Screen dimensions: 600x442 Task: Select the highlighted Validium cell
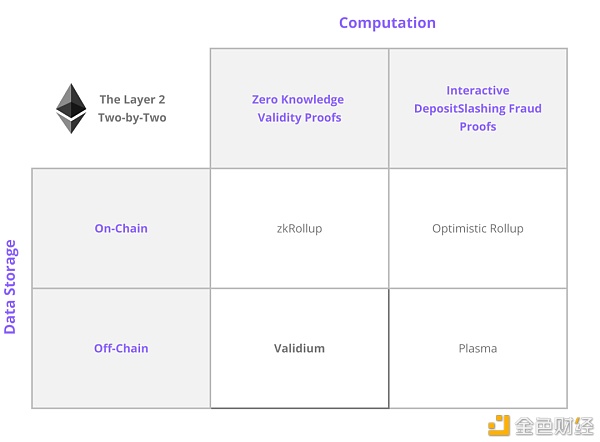pyautogui.click(x=299, y=348)
